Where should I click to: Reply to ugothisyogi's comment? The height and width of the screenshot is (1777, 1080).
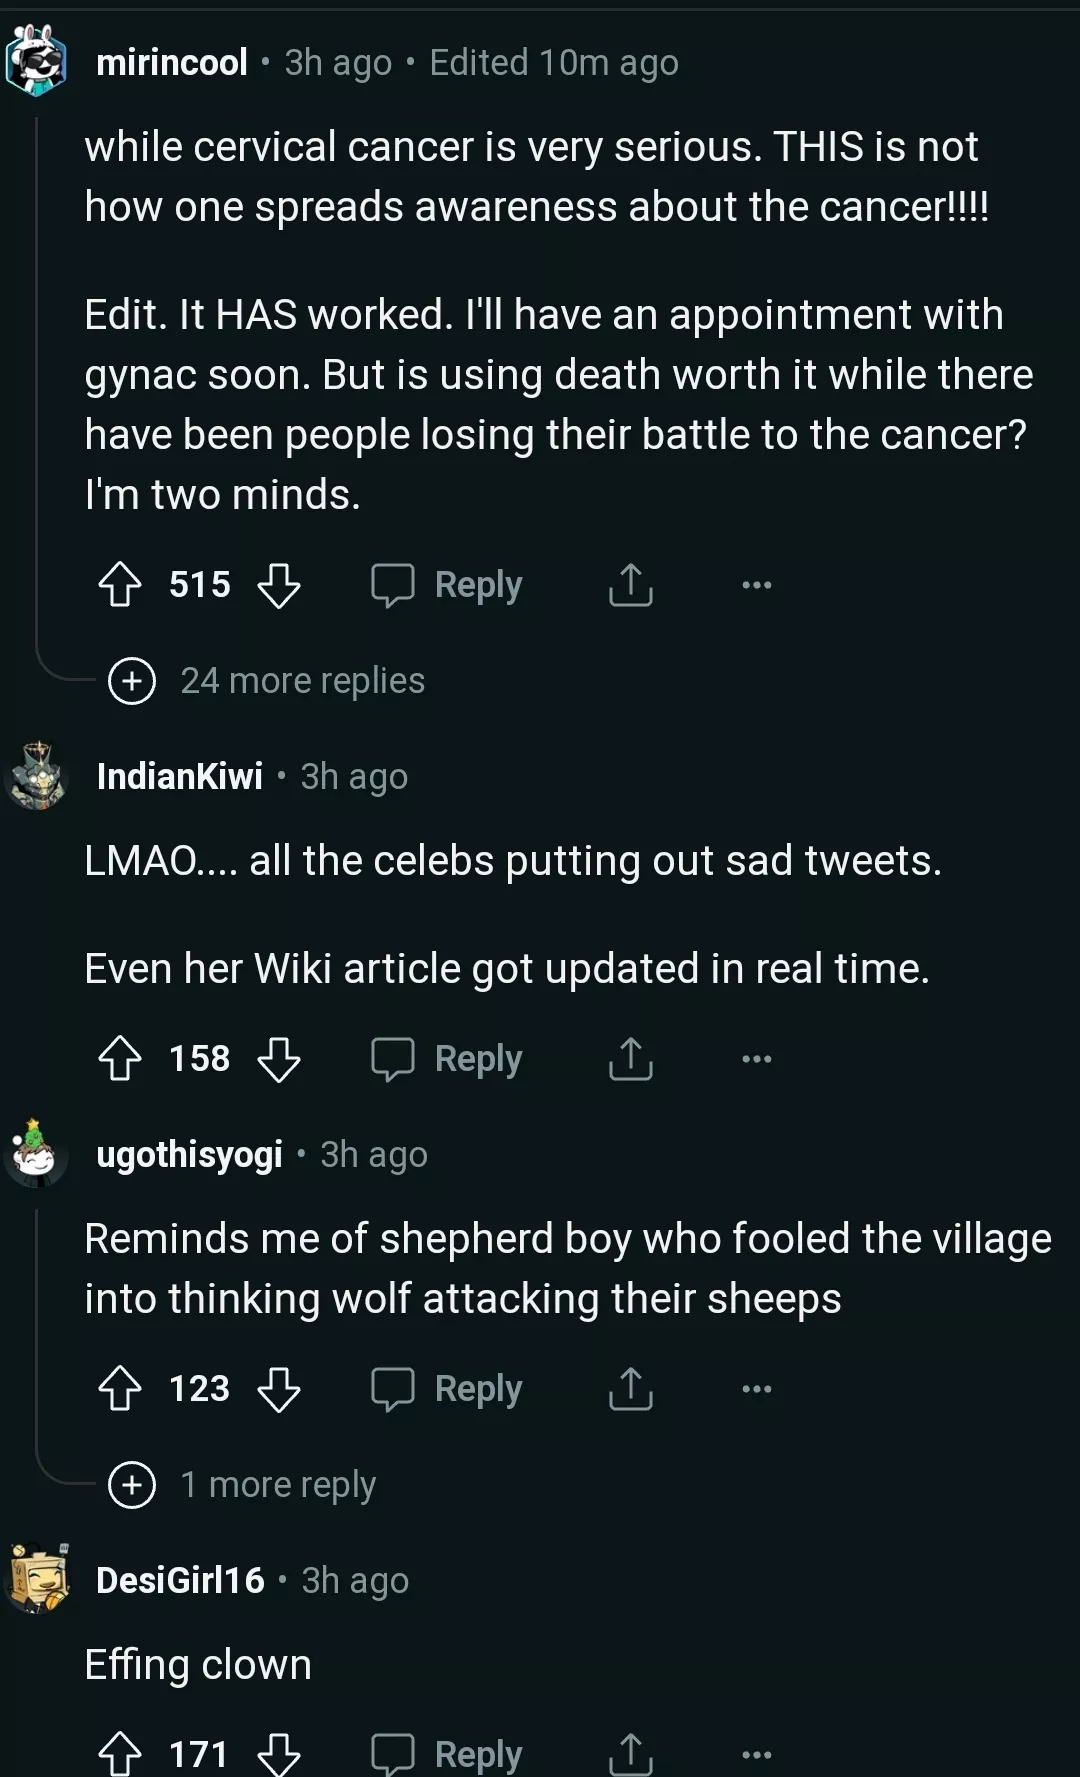[447, 1389]
